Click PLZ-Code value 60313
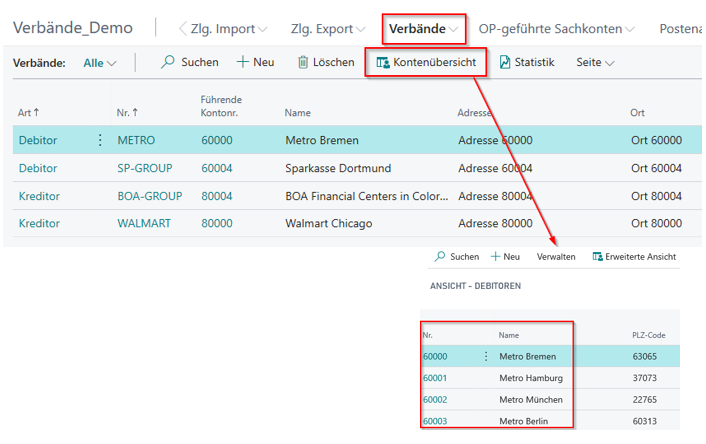 pyautogui.click(x=644, y=421)
